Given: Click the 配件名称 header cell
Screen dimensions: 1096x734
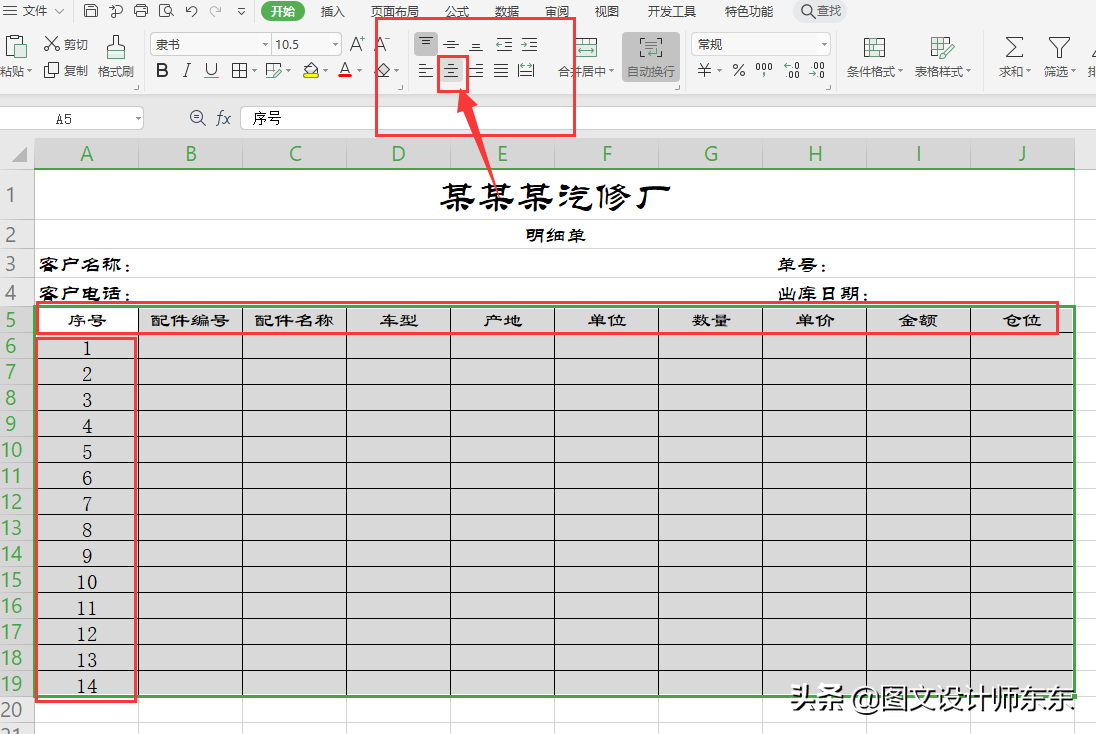Looking at the screenshot, I should 294,320.
